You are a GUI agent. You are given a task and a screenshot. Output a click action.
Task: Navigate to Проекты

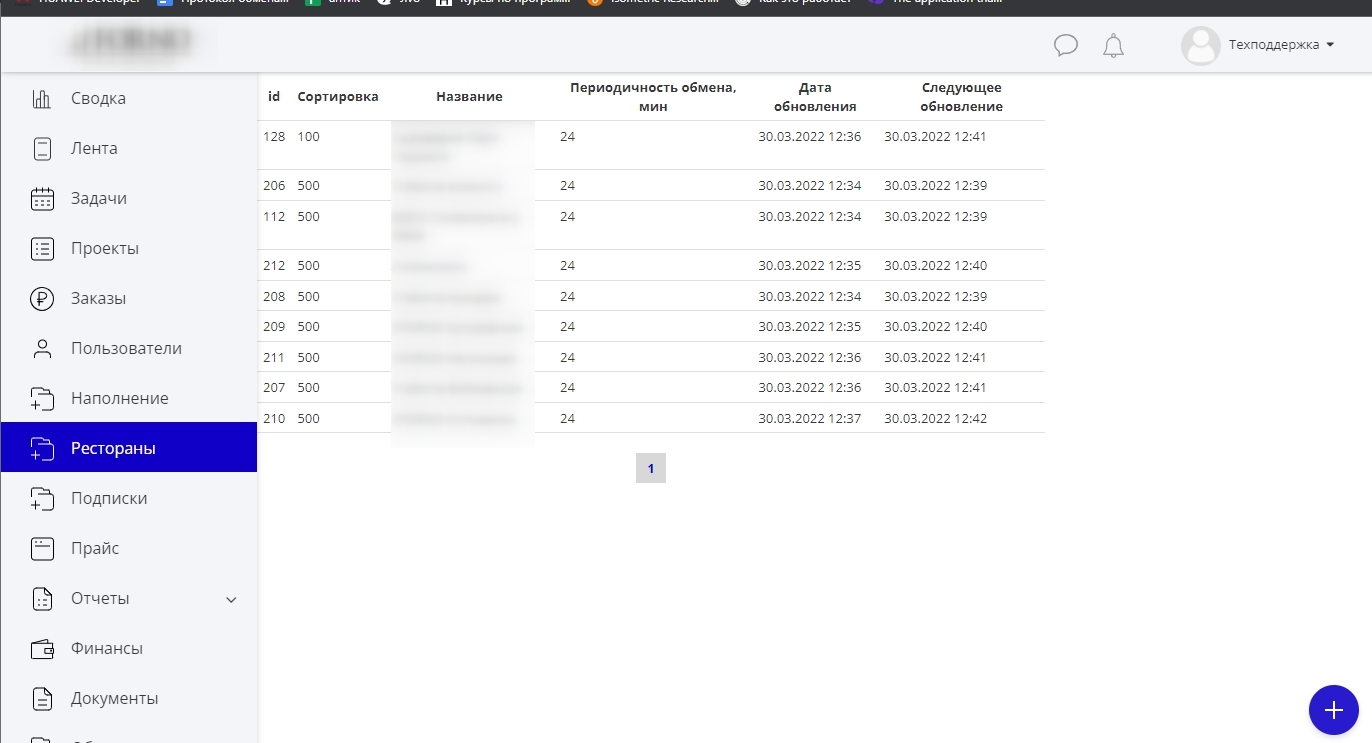point(128,248)
